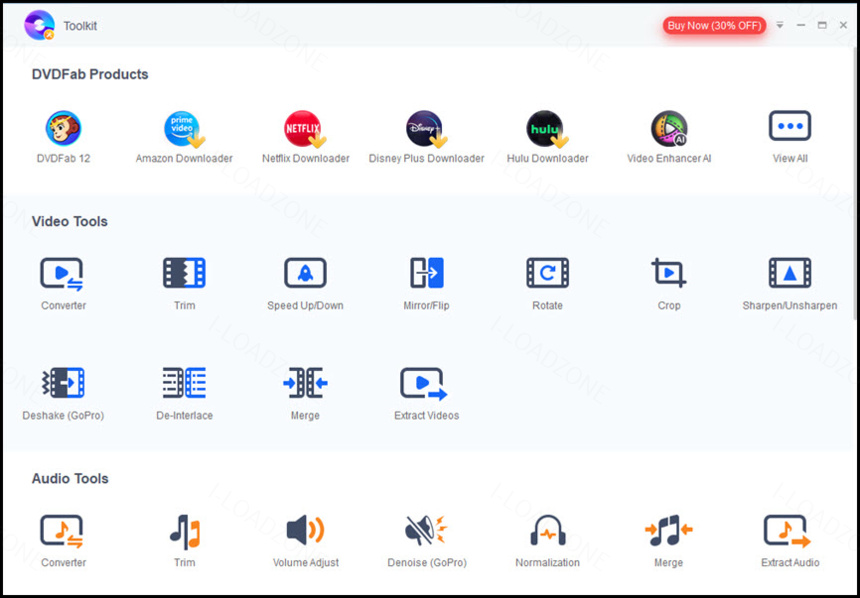Launch Amazon Downloader

[x=184, y=129]
